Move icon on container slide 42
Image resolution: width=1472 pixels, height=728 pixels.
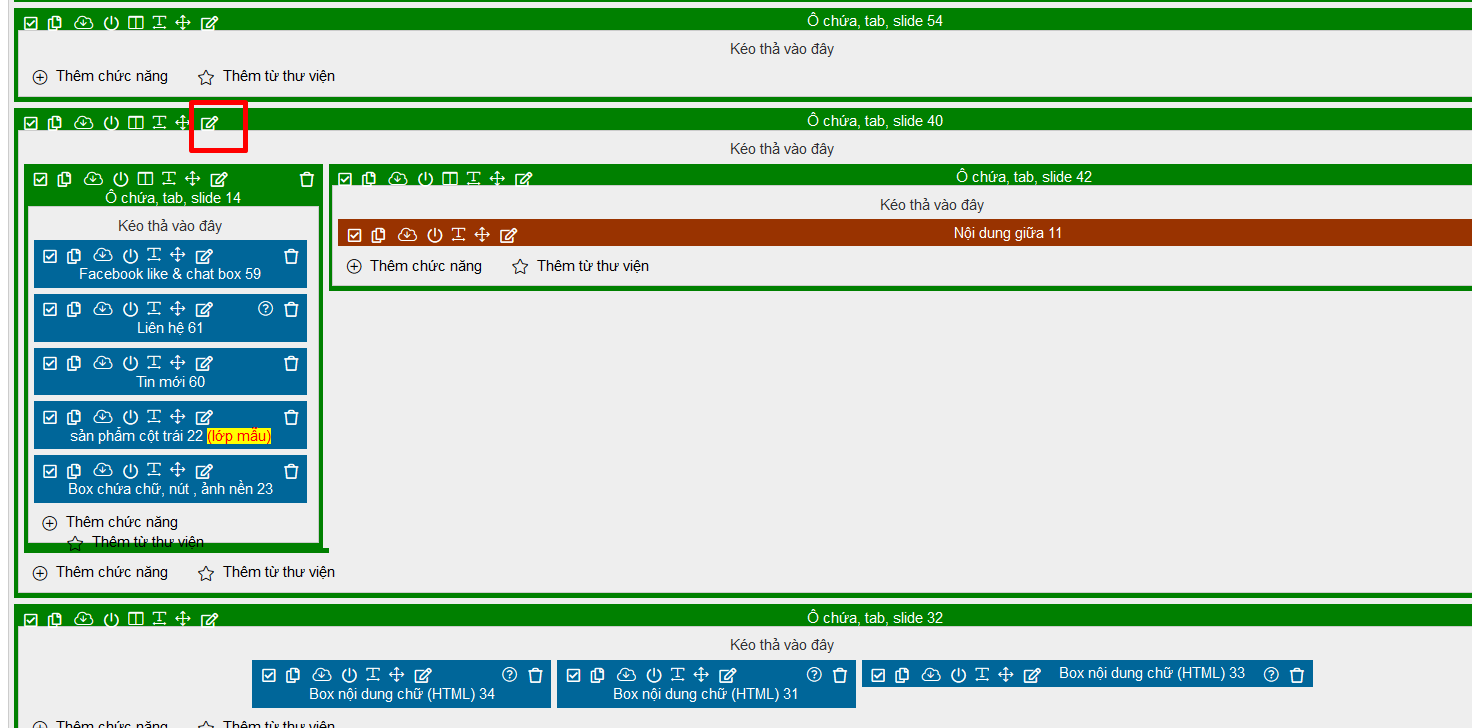(x=497, y=178)
